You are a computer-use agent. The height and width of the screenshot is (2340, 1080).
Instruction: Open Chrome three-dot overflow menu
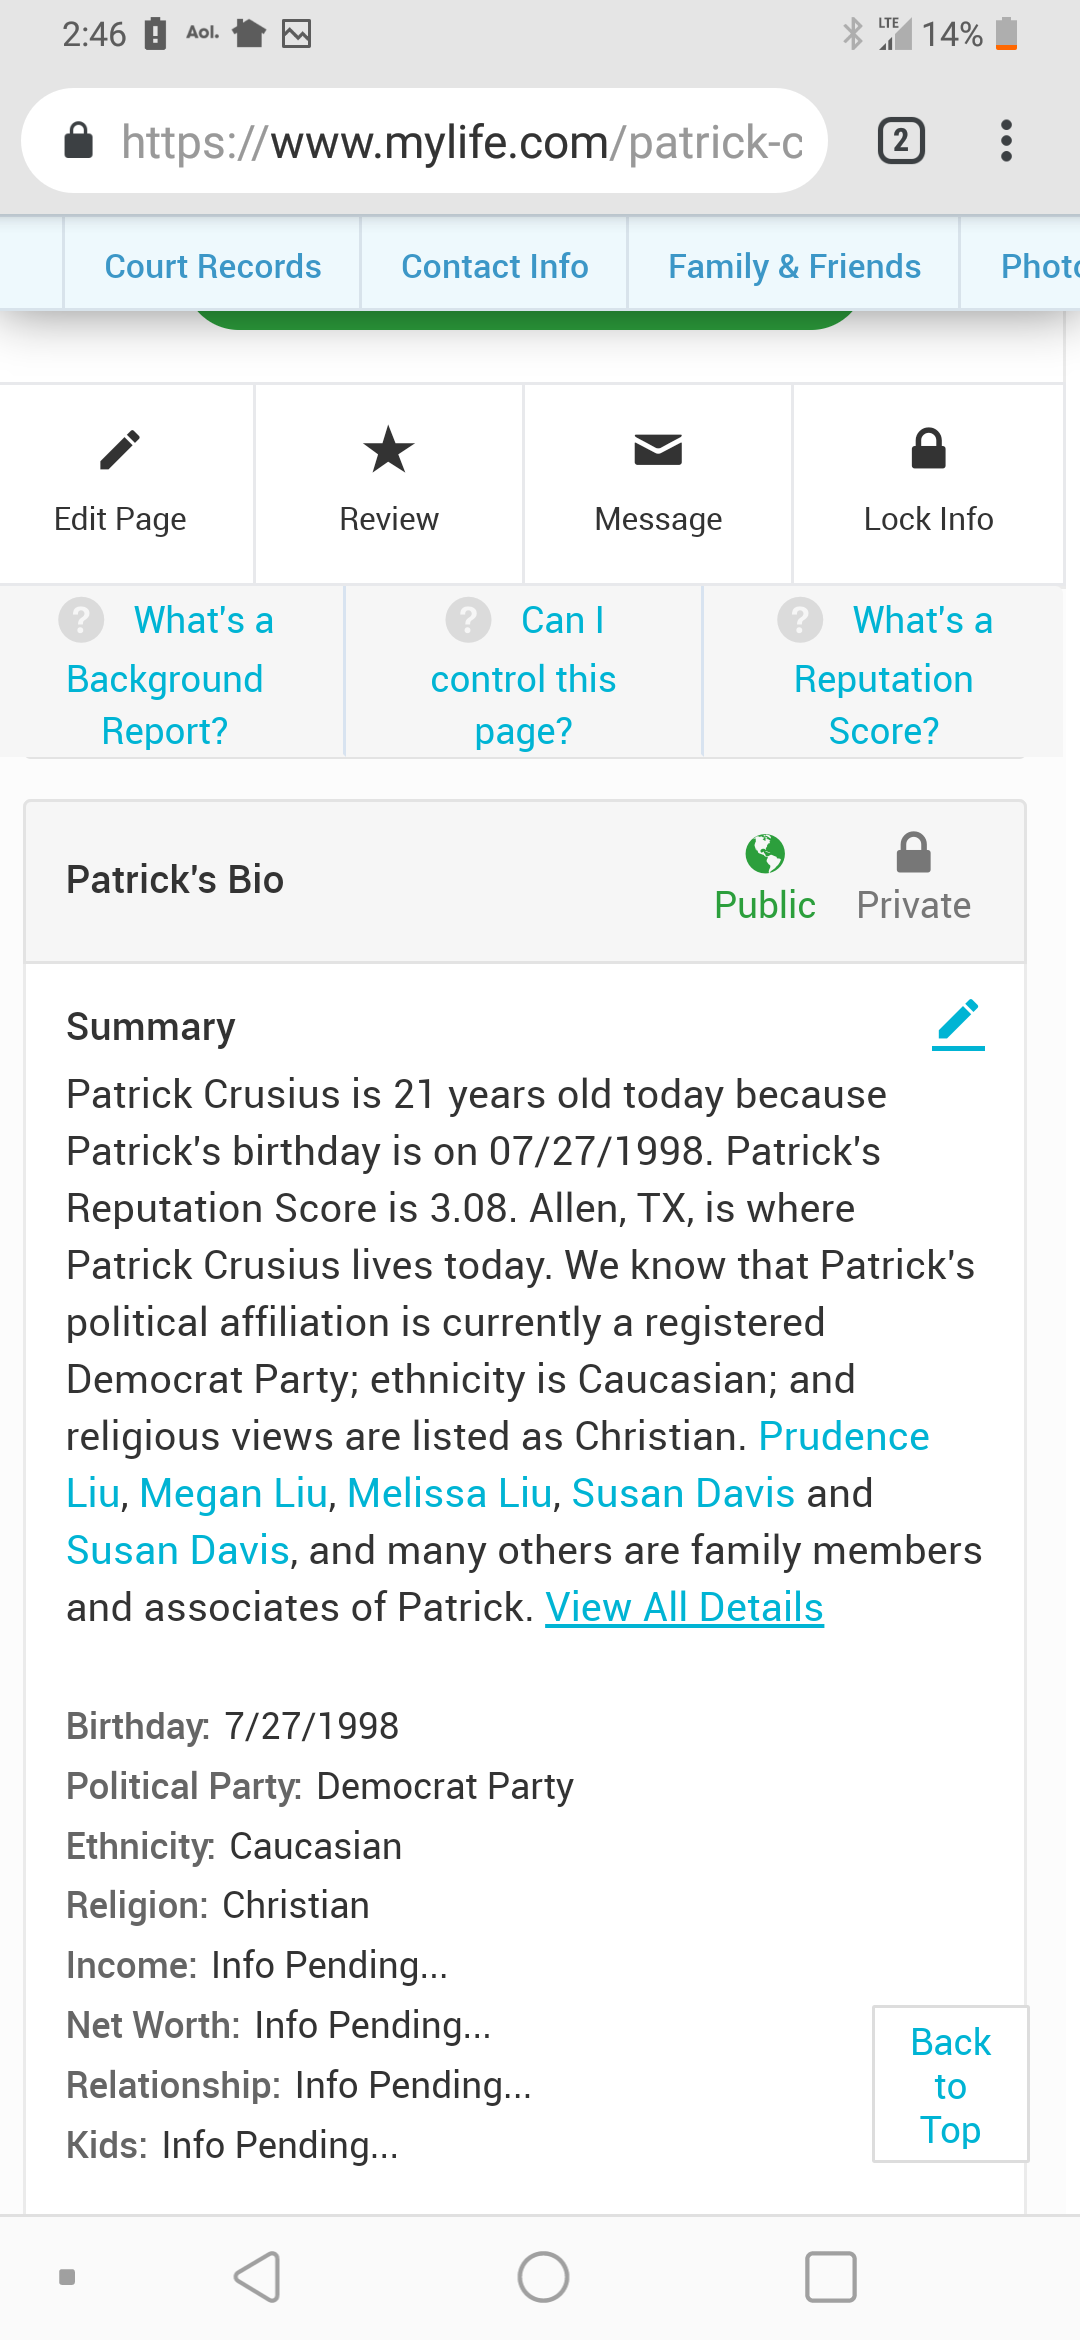click(x=1006, y=141)
